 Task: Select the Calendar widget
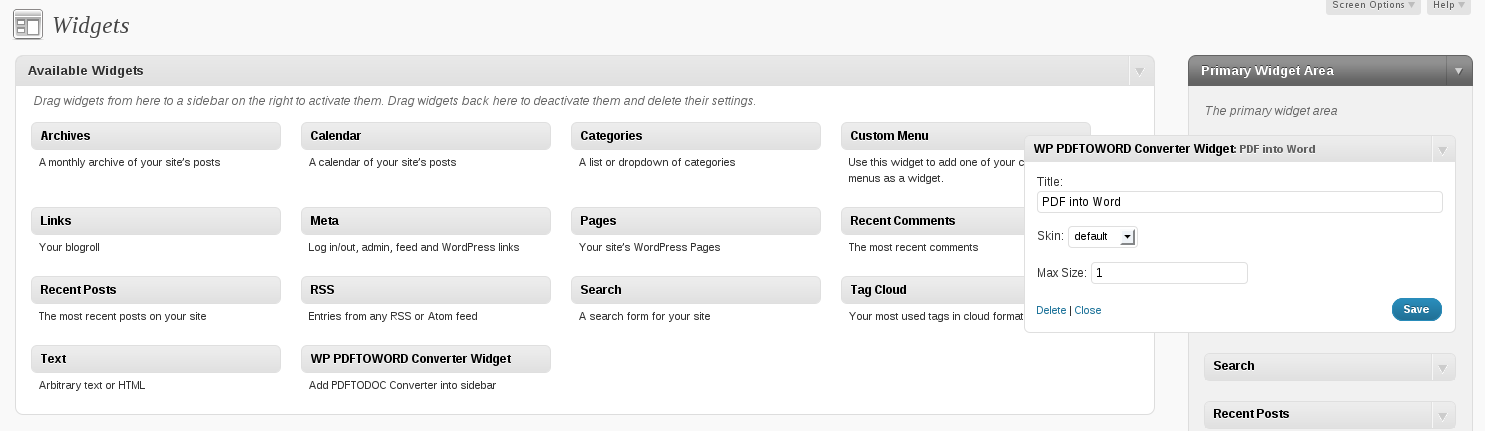tap(426, 136)
